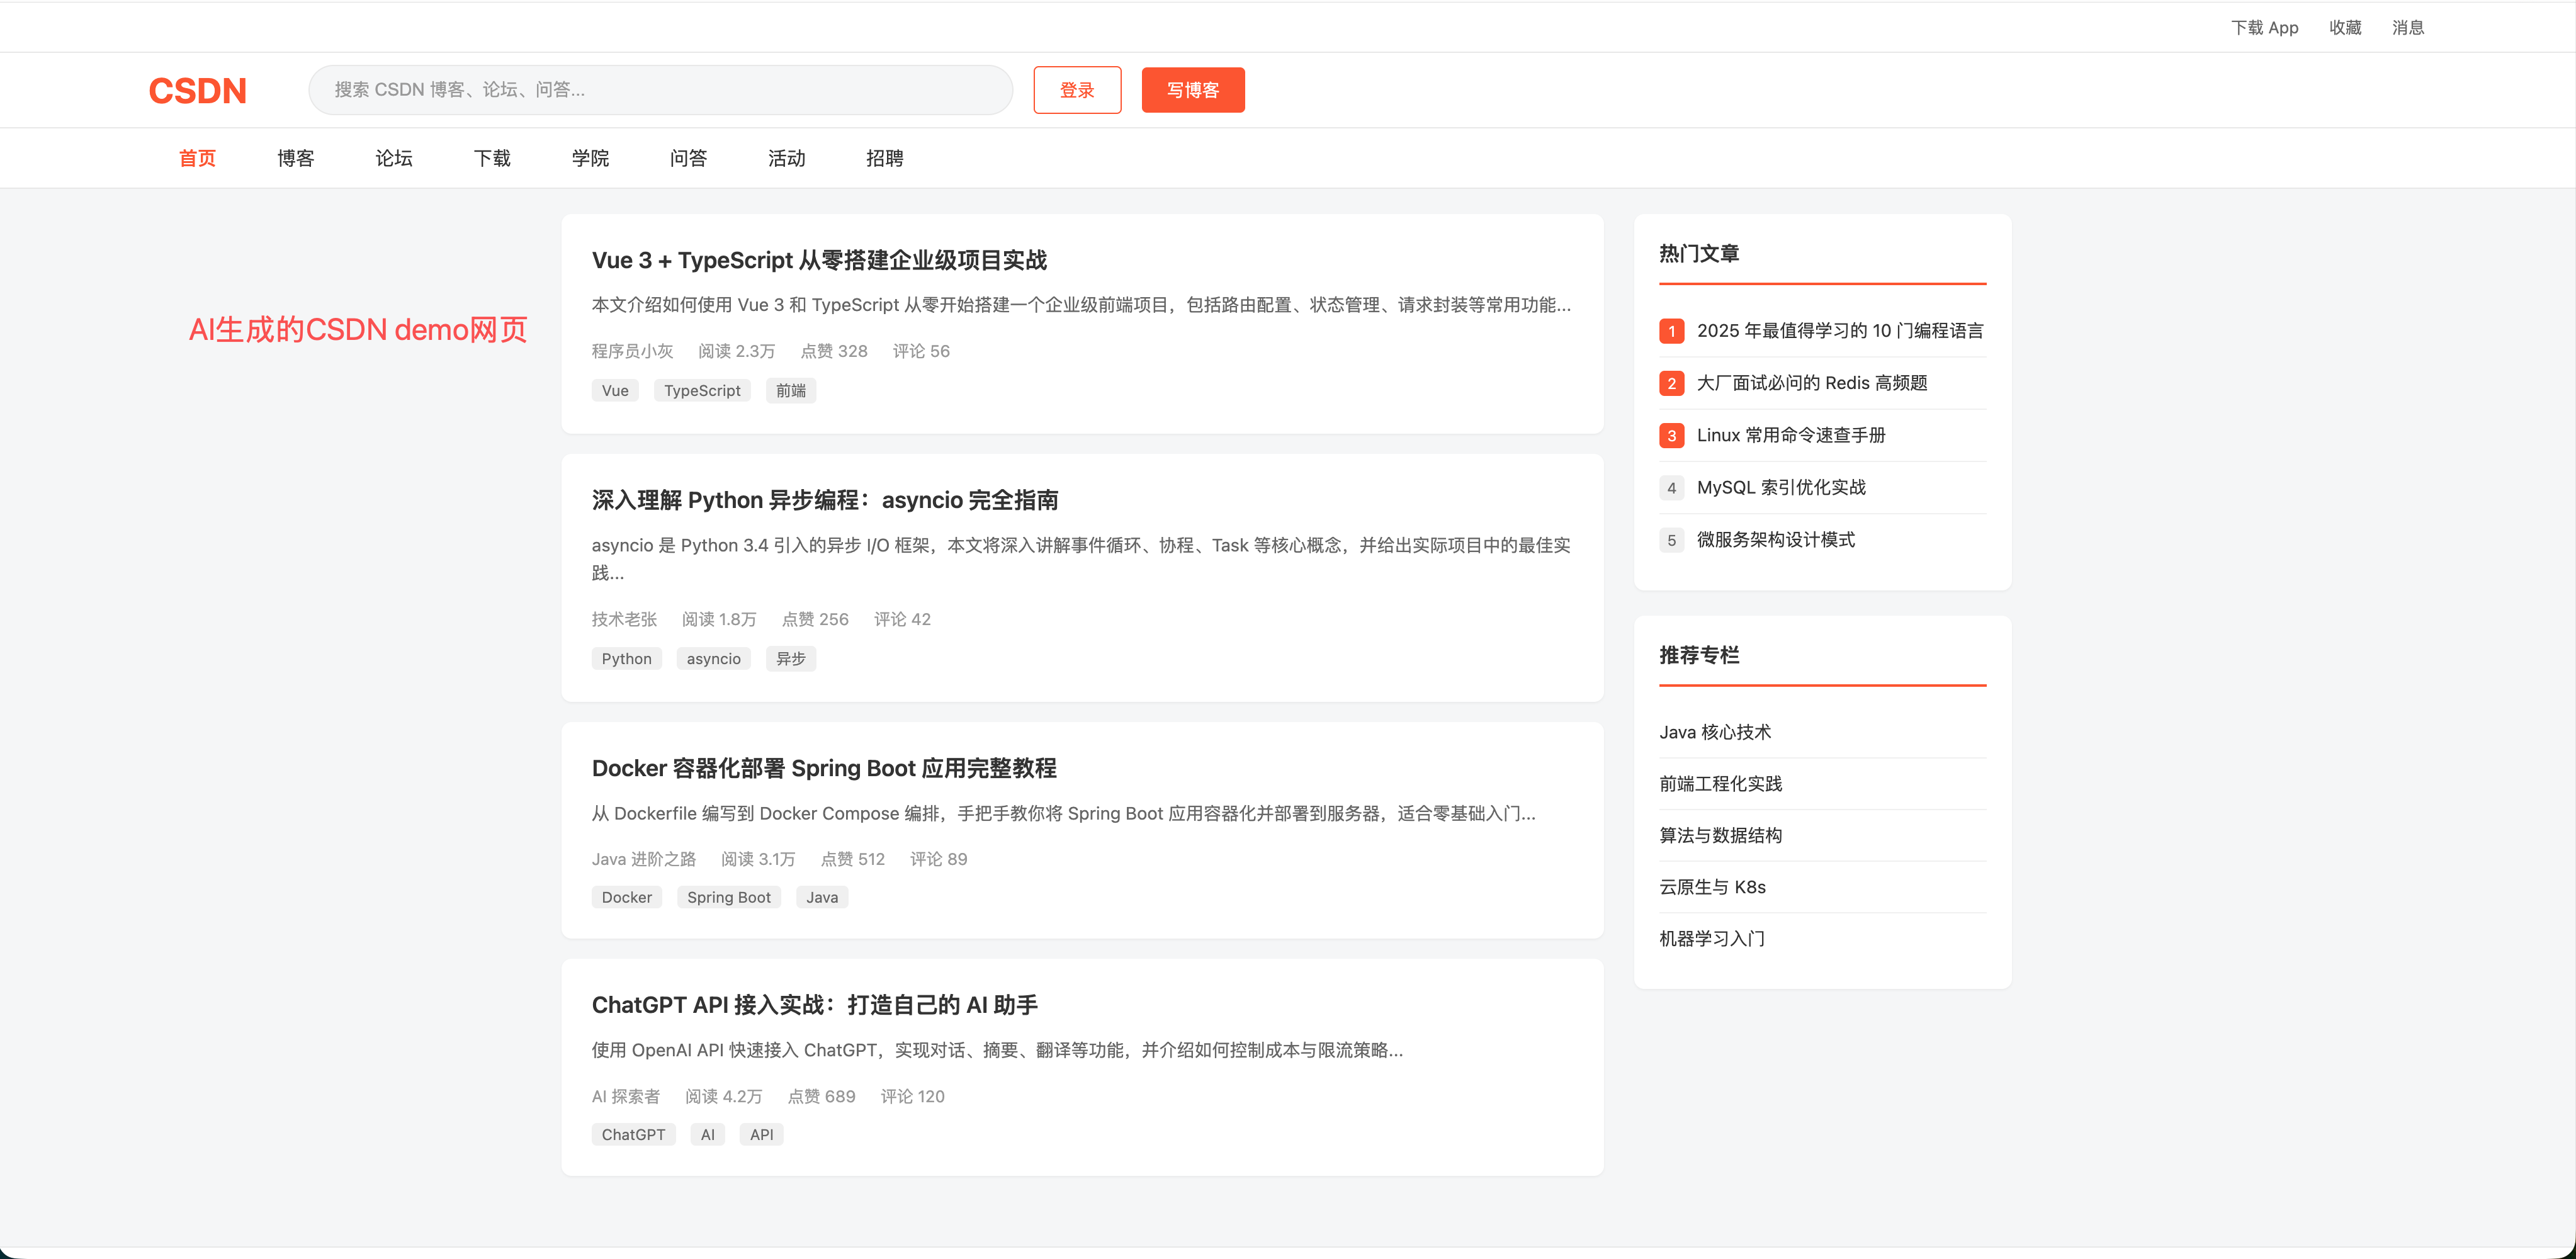The width and height of the screenshot is (2576, 1259).
Task: Open hot article 微服务架构设计模式
Action: pyautogui.click(x=1776, y=540)
